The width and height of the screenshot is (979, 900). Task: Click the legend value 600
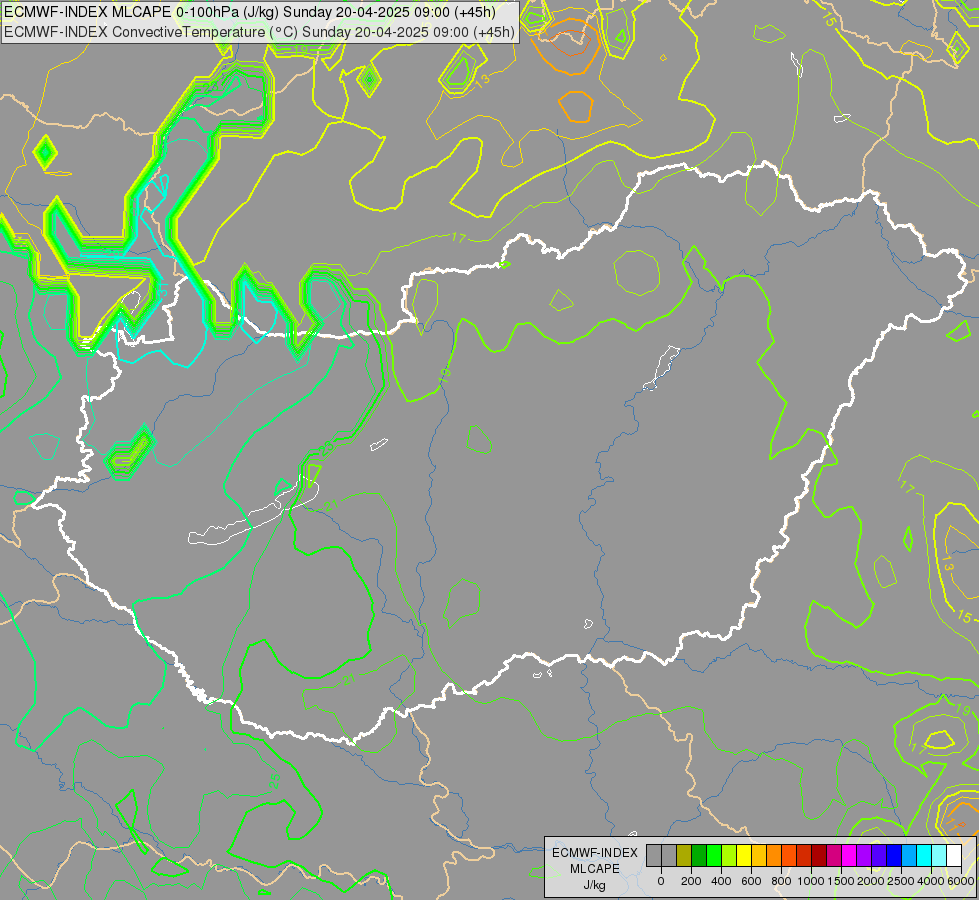[x=751, y=881]
